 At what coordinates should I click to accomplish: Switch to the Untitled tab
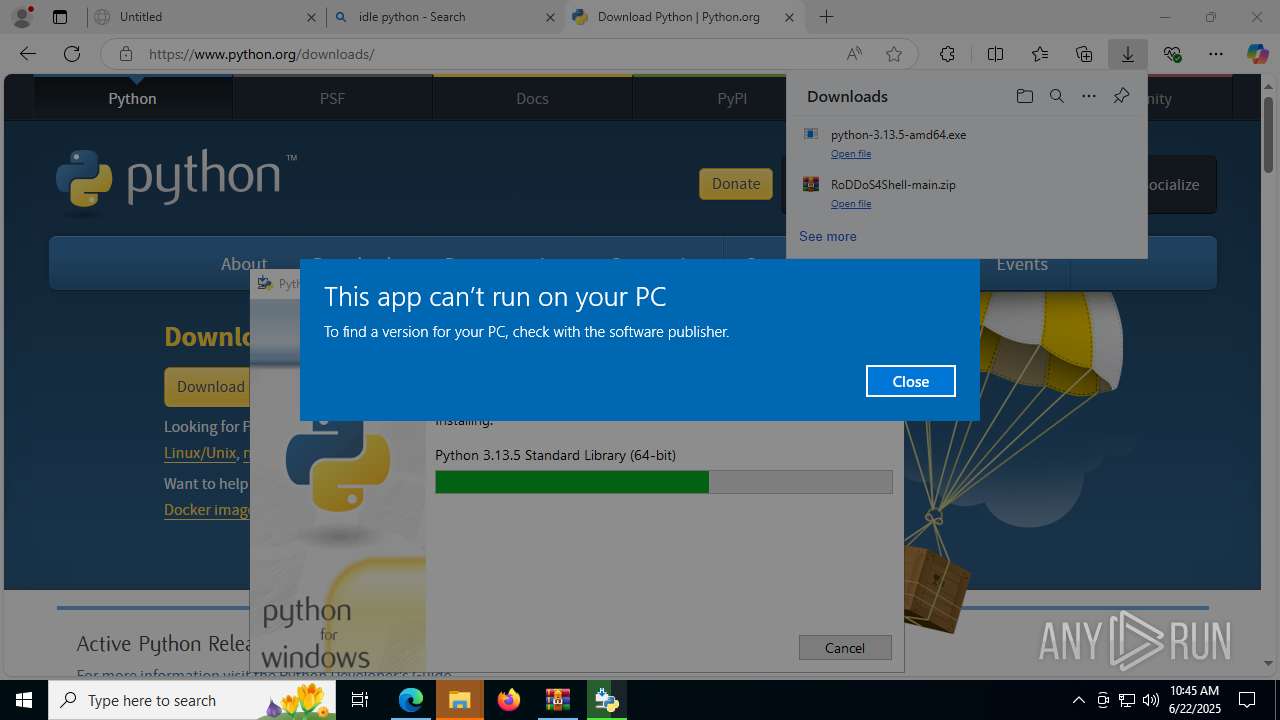tap(205, 17)
